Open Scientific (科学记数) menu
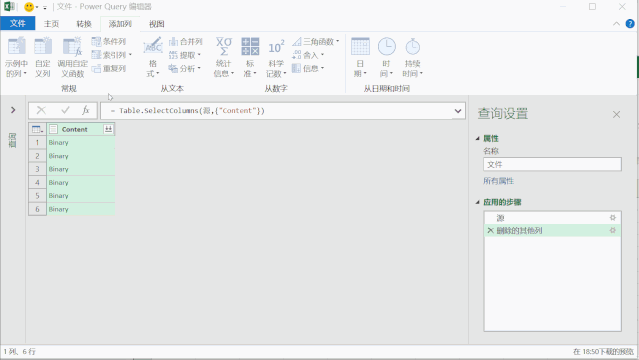Image resolution: width=639 pixels, height=360 pixels. pyautogui.click(x=276, y=57)
